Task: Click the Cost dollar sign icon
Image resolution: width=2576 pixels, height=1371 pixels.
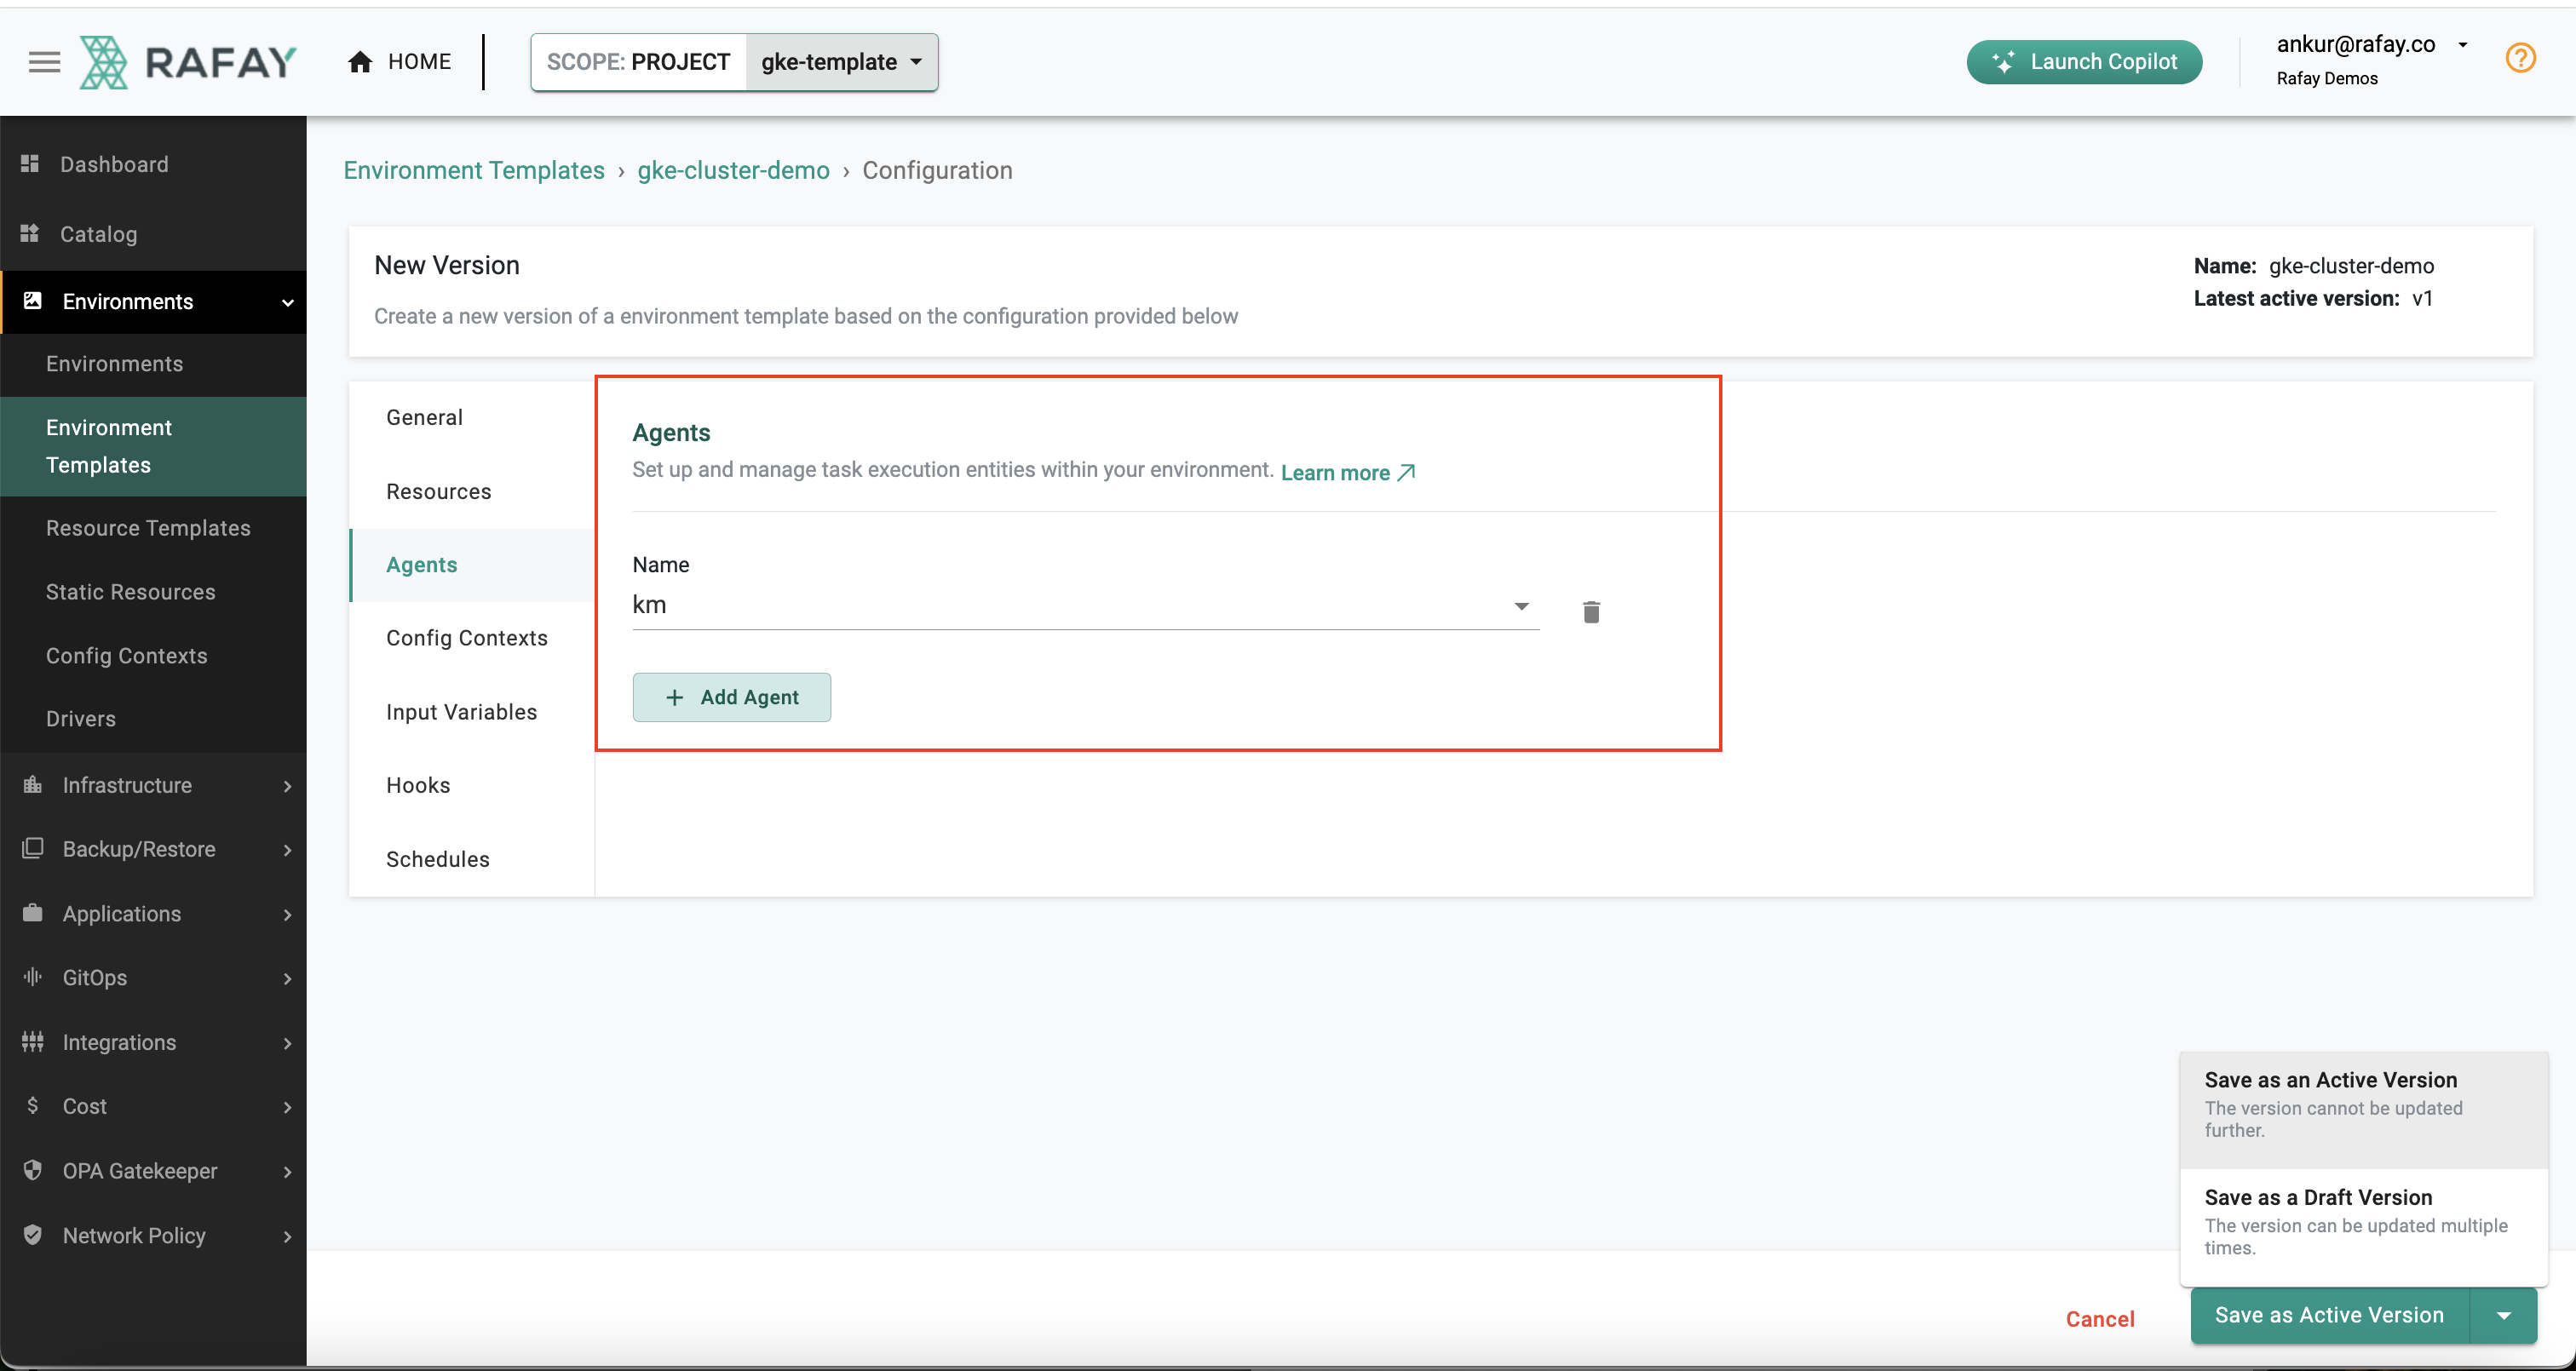Action: point(32,1105)
